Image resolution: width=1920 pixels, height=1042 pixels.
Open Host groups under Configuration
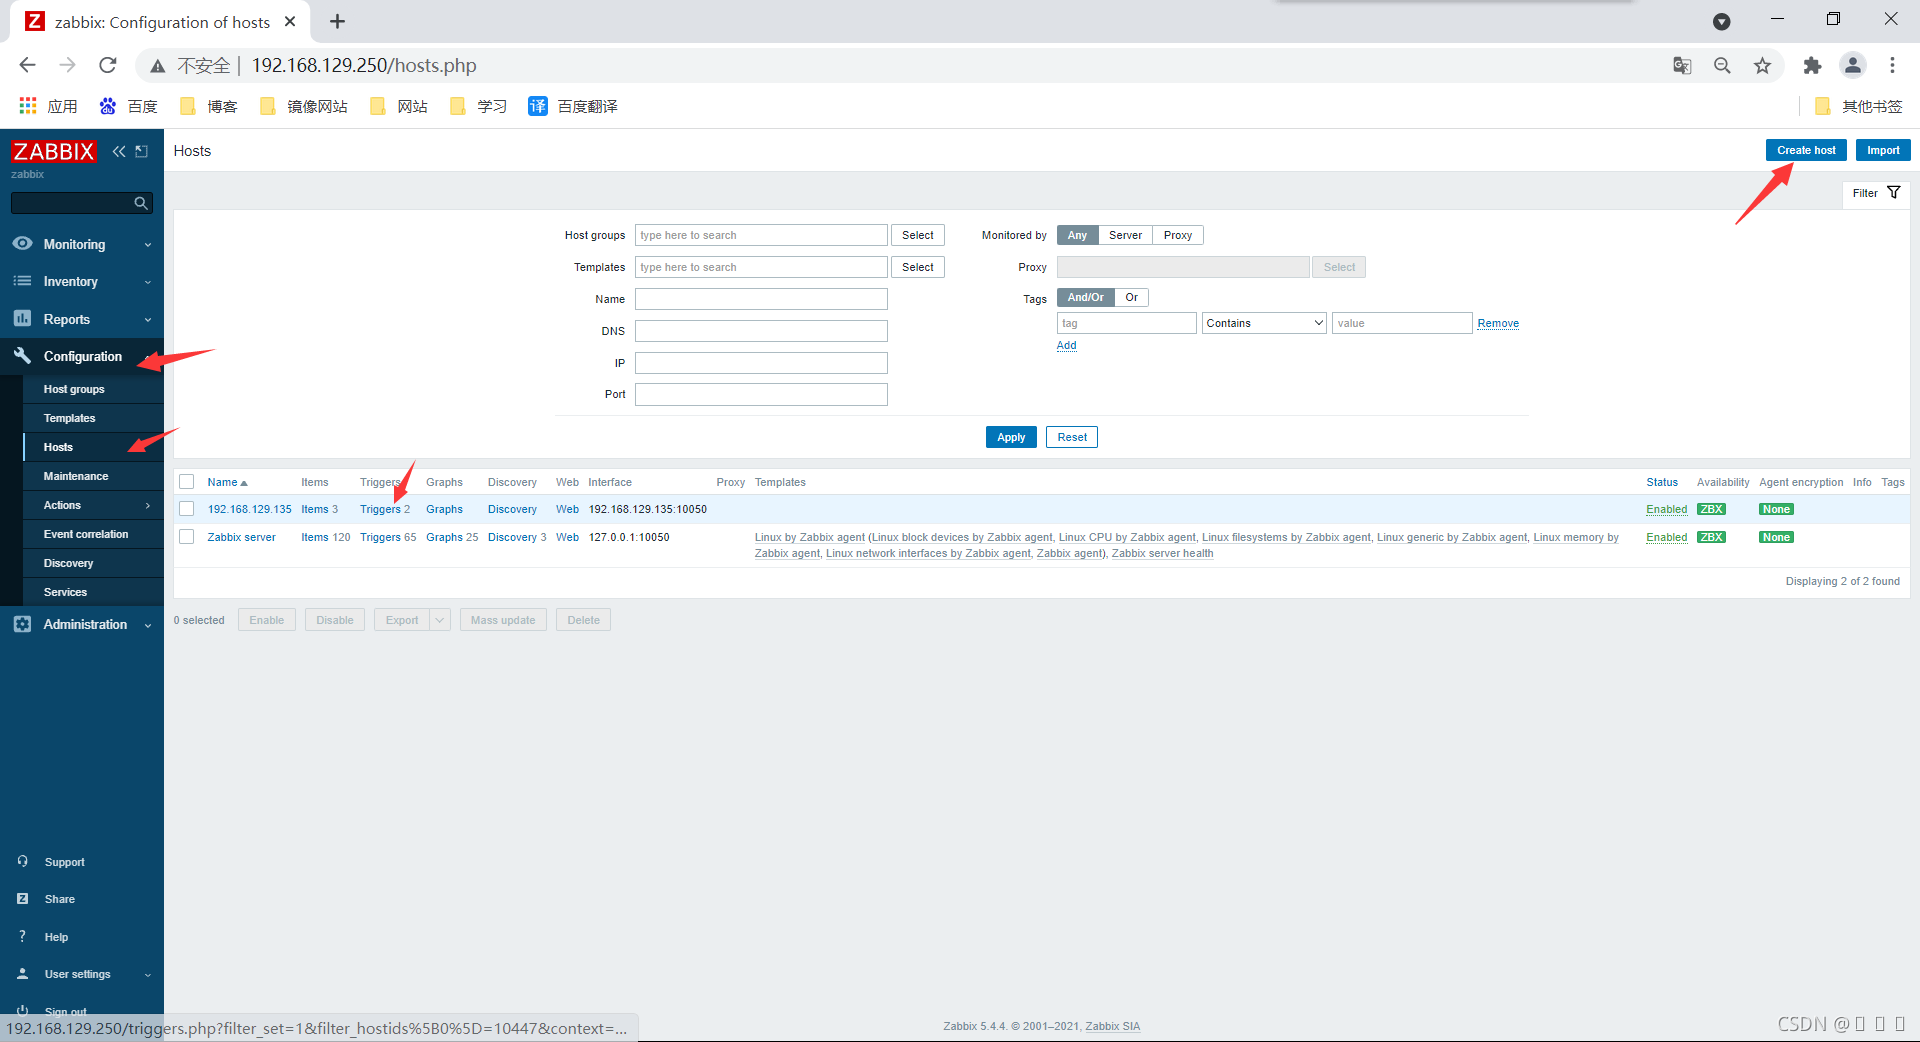pyautogui.click(x=74, y=389)
